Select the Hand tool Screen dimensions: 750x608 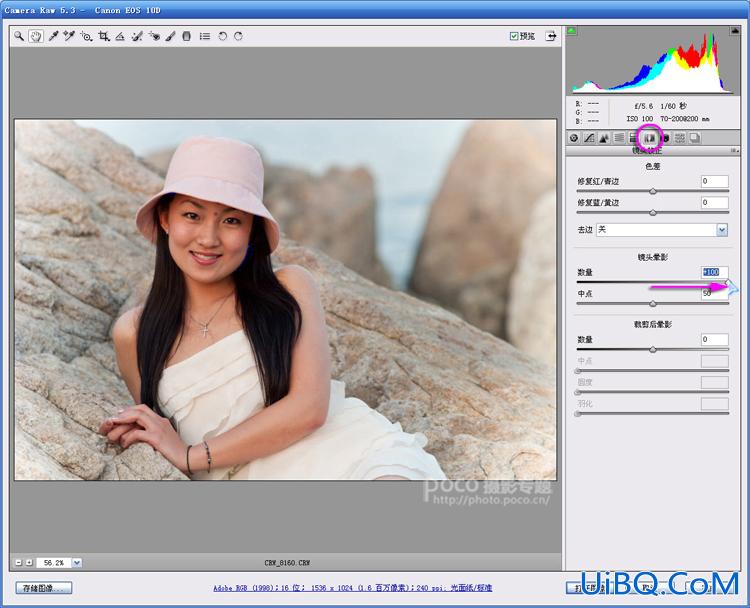[x=35, y=36]
